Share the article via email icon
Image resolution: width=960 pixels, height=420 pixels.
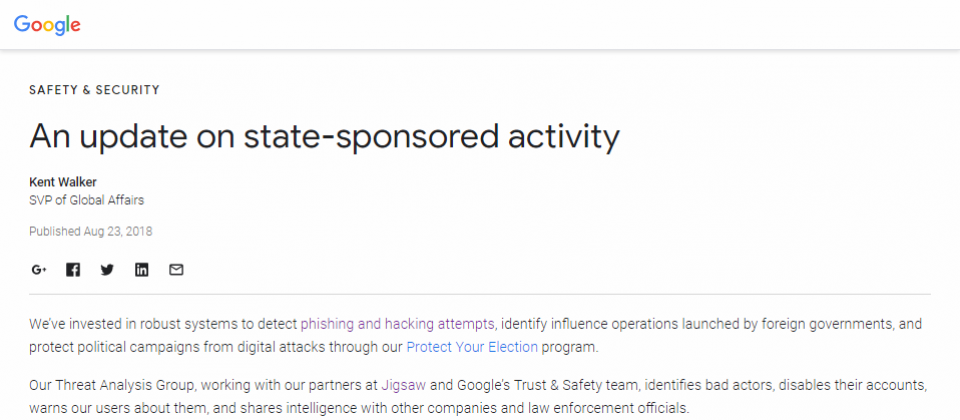[x=176, y=269]
